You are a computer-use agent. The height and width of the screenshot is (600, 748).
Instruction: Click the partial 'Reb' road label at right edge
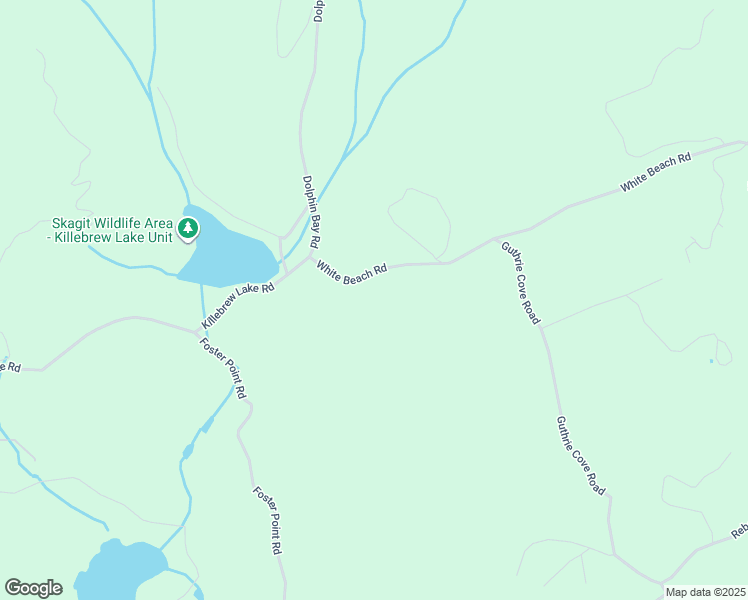[x=739, y=530]
